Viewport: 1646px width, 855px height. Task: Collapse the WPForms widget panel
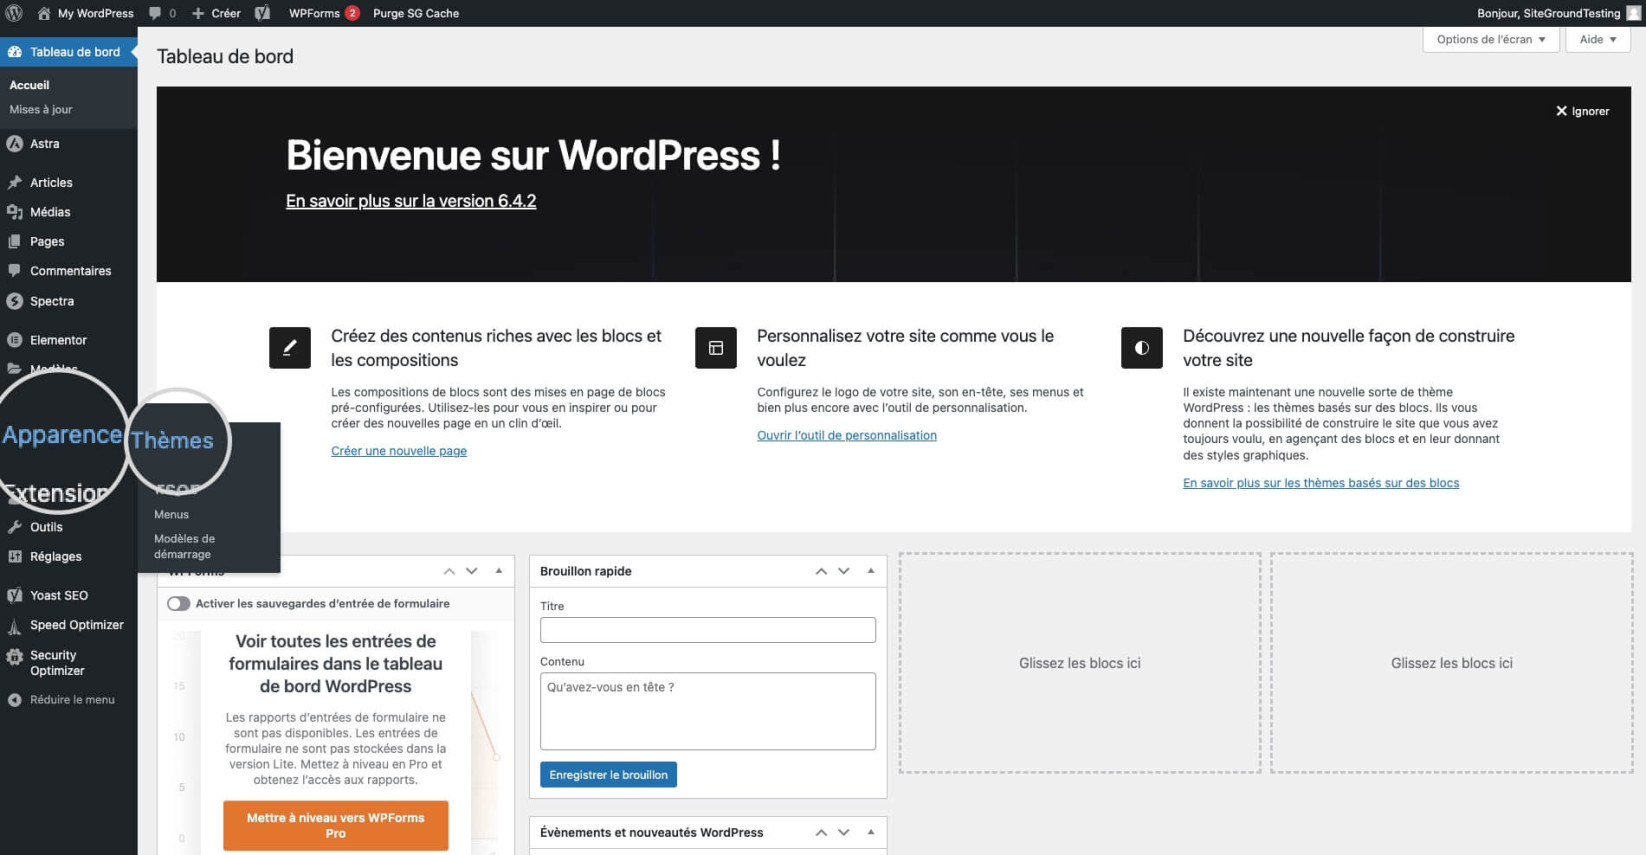click(499, 571)
